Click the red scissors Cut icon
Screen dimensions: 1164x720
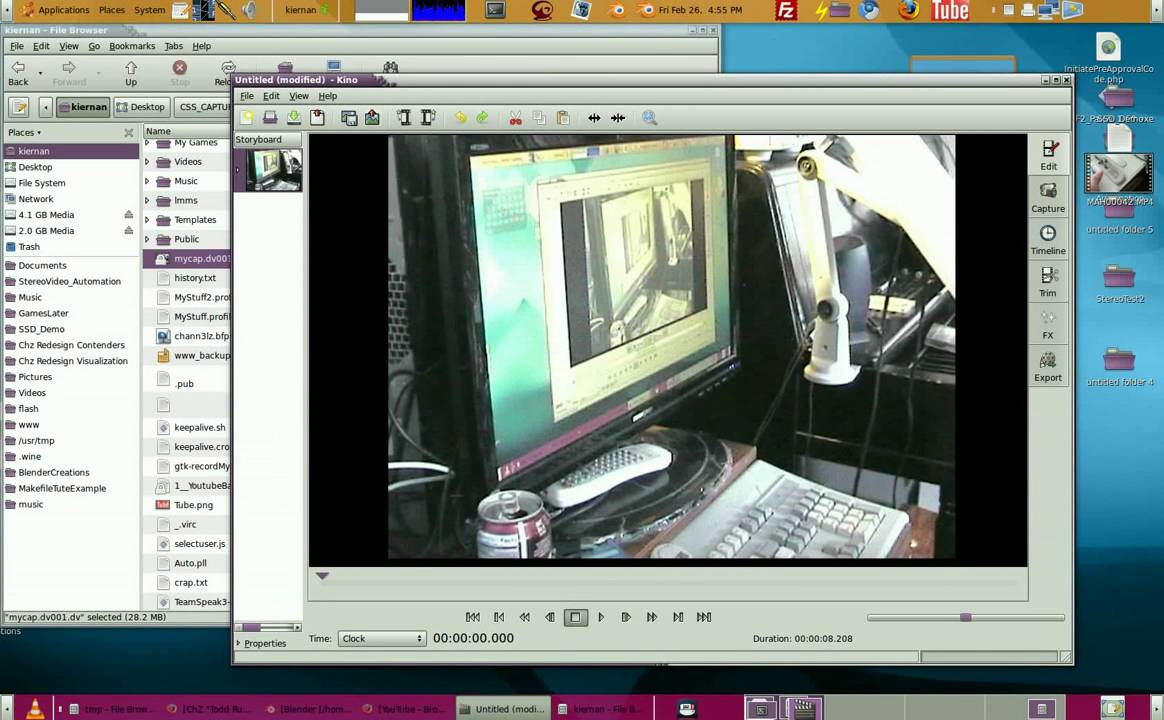point(515,117)
